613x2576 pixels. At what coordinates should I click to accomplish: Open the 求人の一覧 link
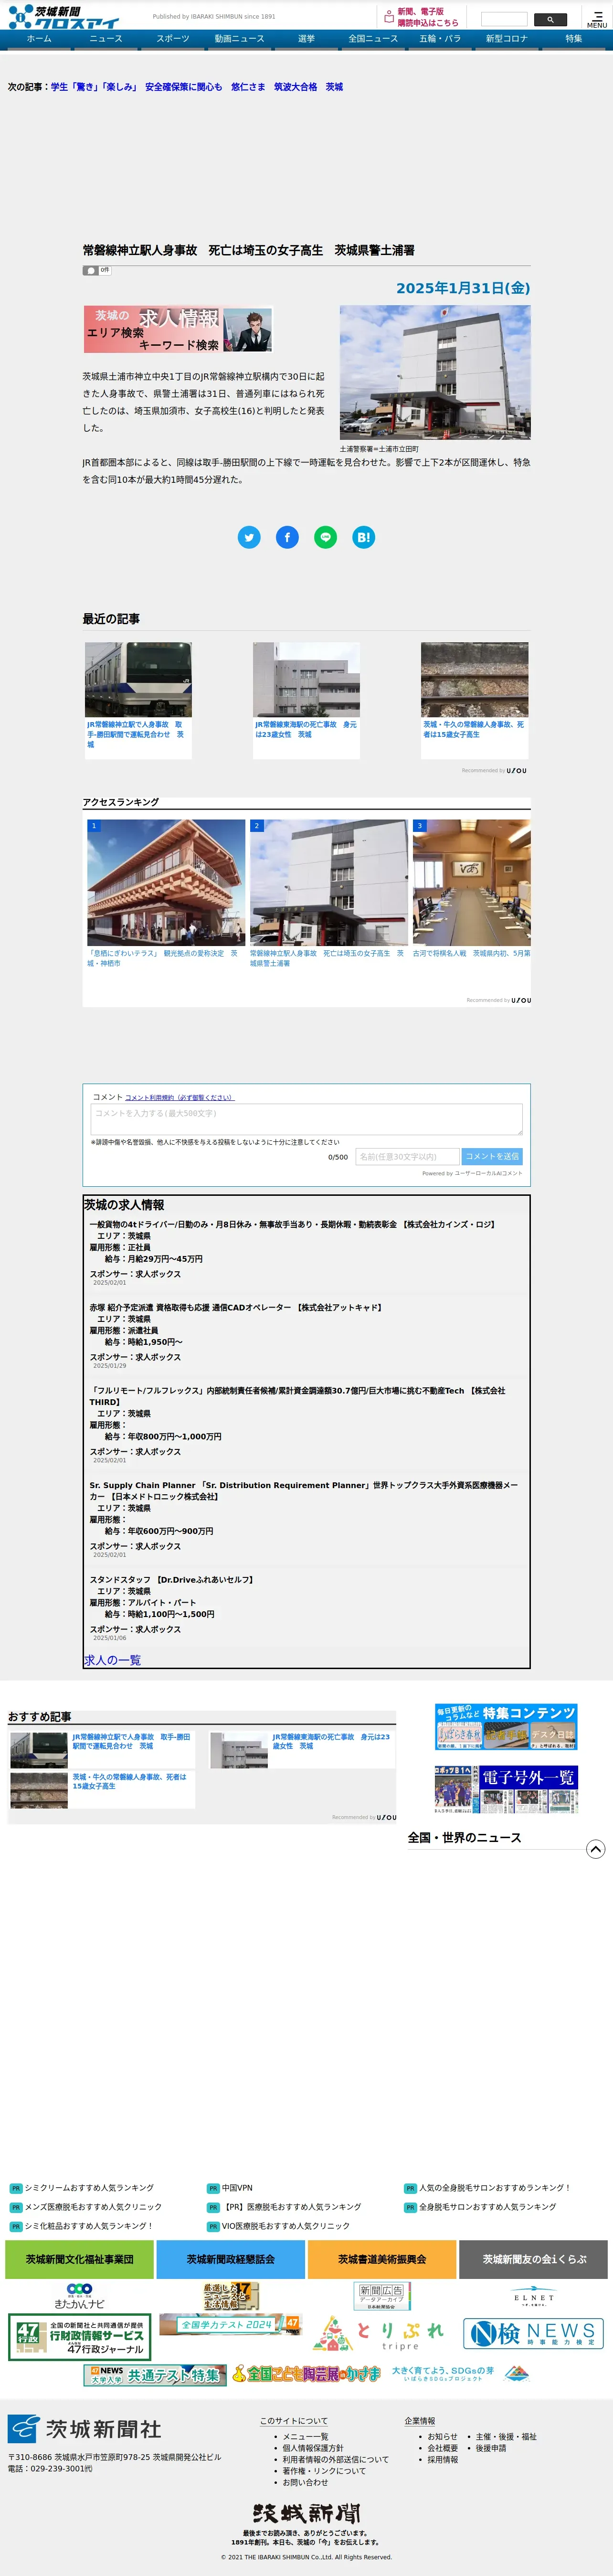[112, 1660]
